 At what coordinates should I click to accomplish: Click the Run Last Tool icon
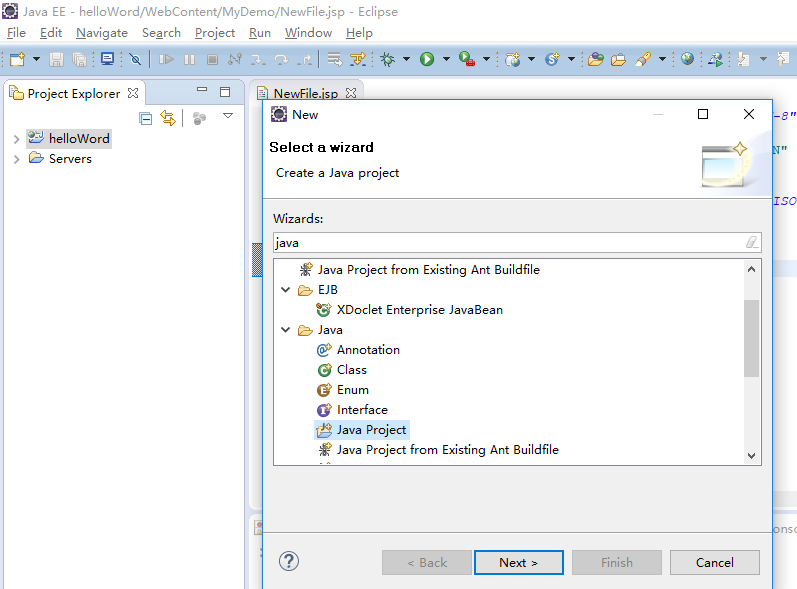click(x=467, y=59)
